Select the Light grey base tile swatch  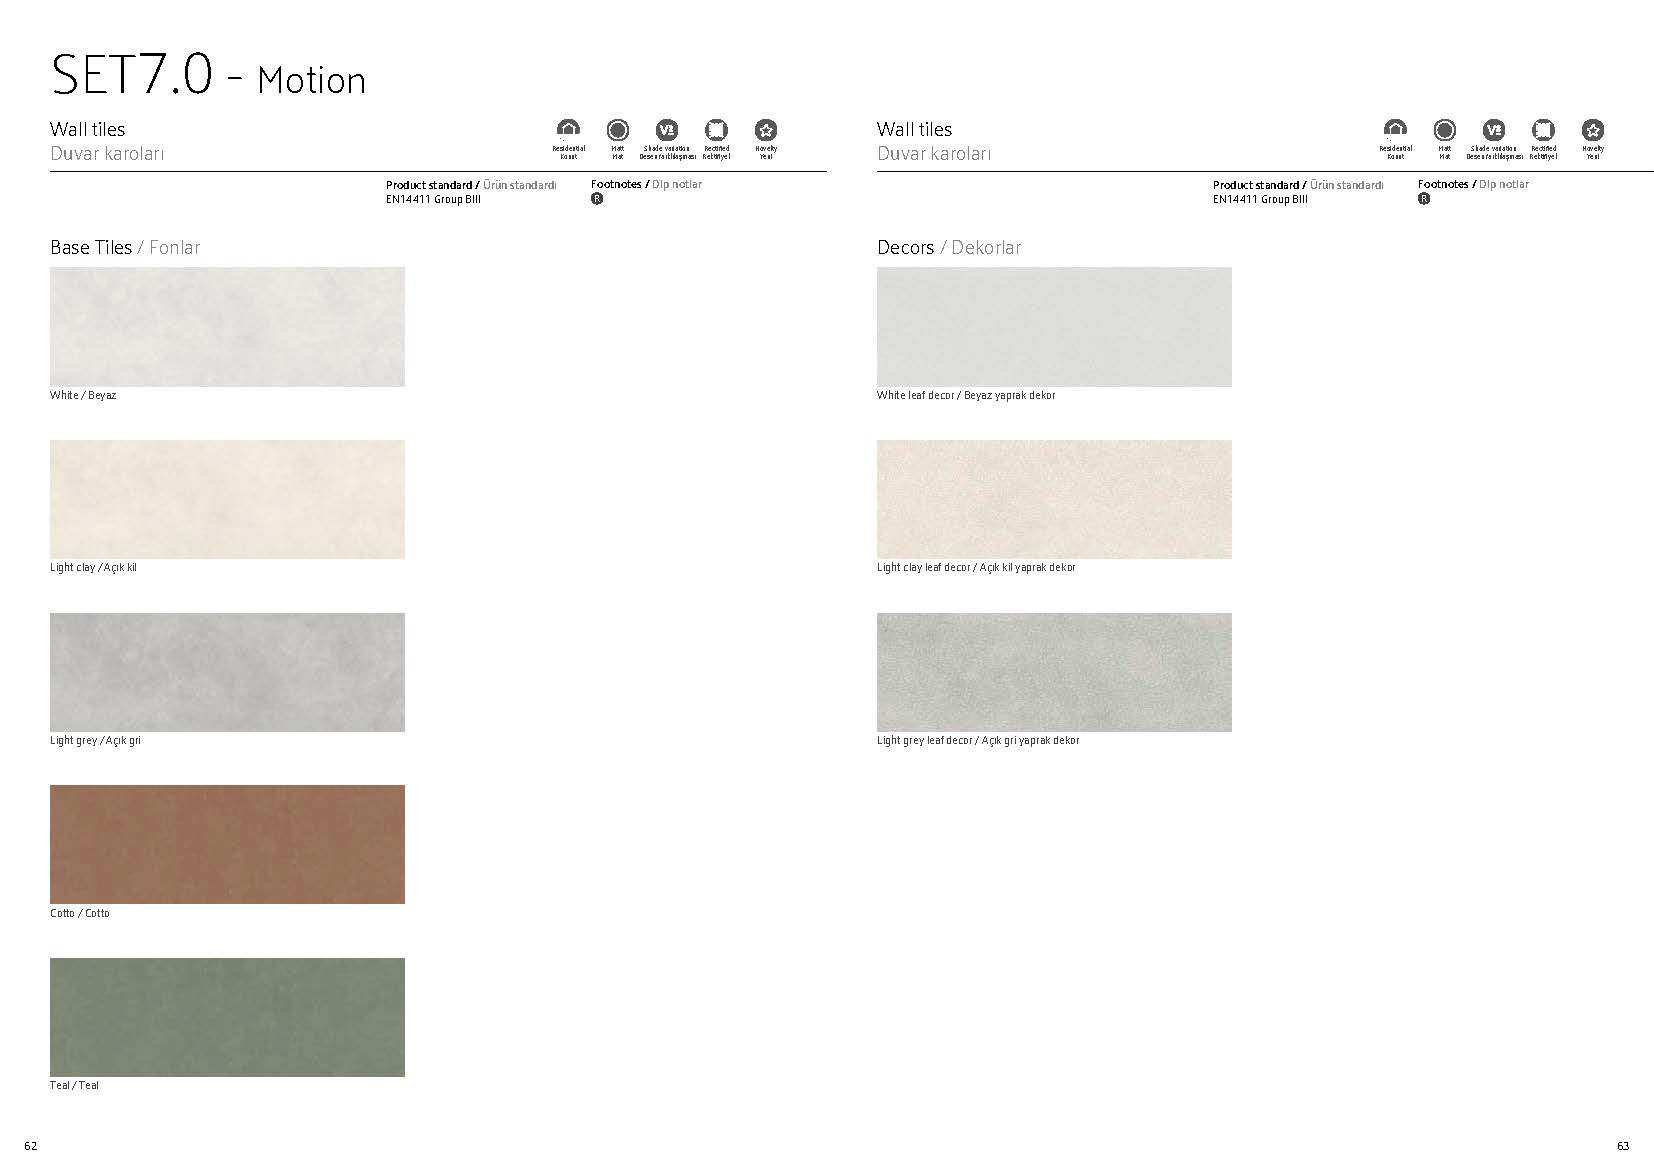coord(227,672)
